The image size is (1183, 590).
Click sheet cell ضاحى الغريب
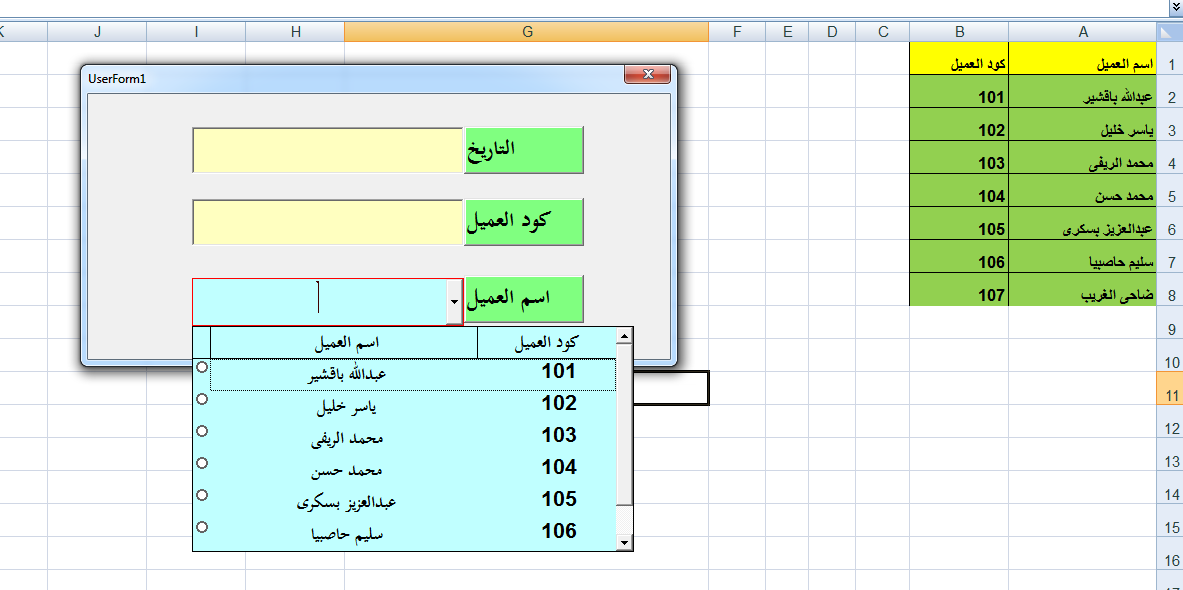tap(1083, 290)
